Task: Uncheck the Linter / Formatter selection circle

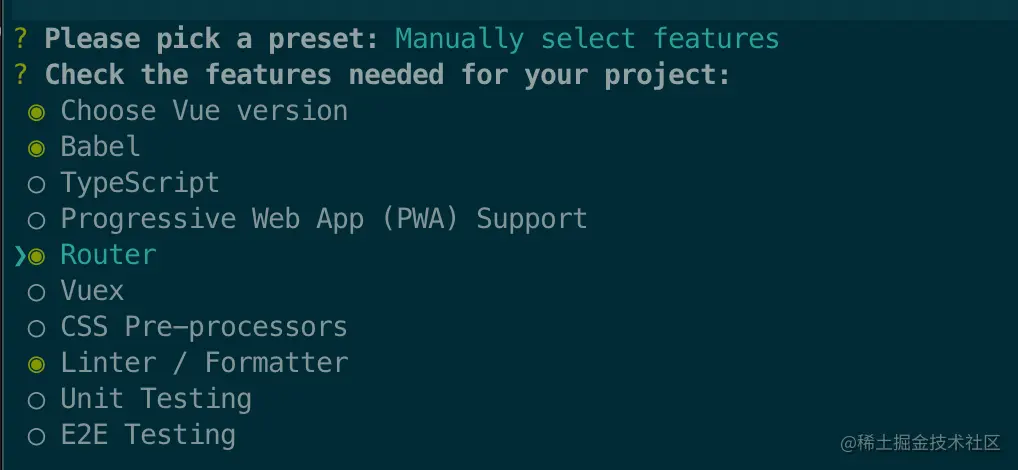Action: (x=36, y=365)
